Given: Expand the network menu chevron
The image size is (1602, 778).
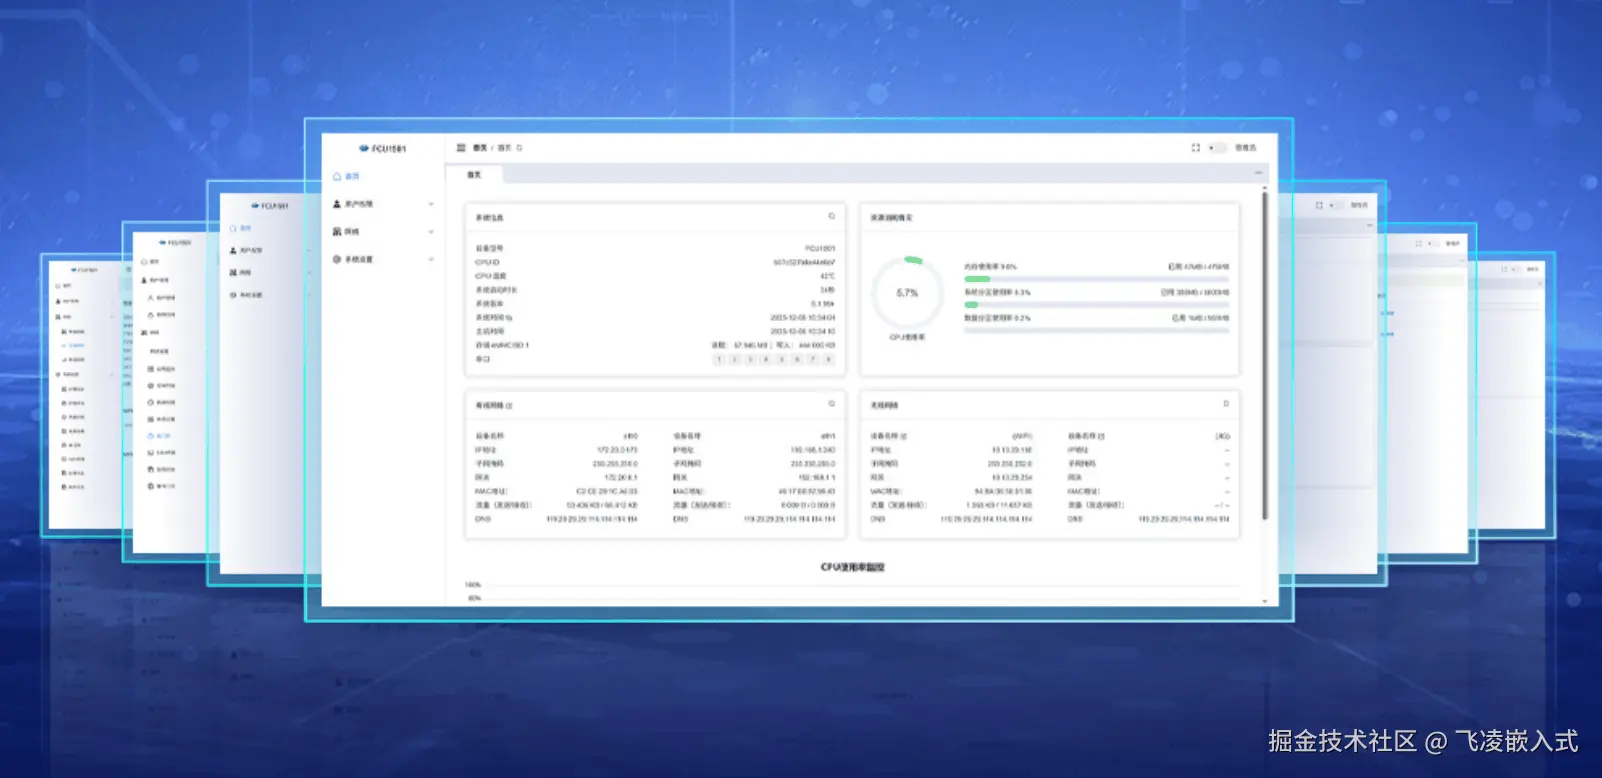Looking at the screenshot, I should point(431,231).
